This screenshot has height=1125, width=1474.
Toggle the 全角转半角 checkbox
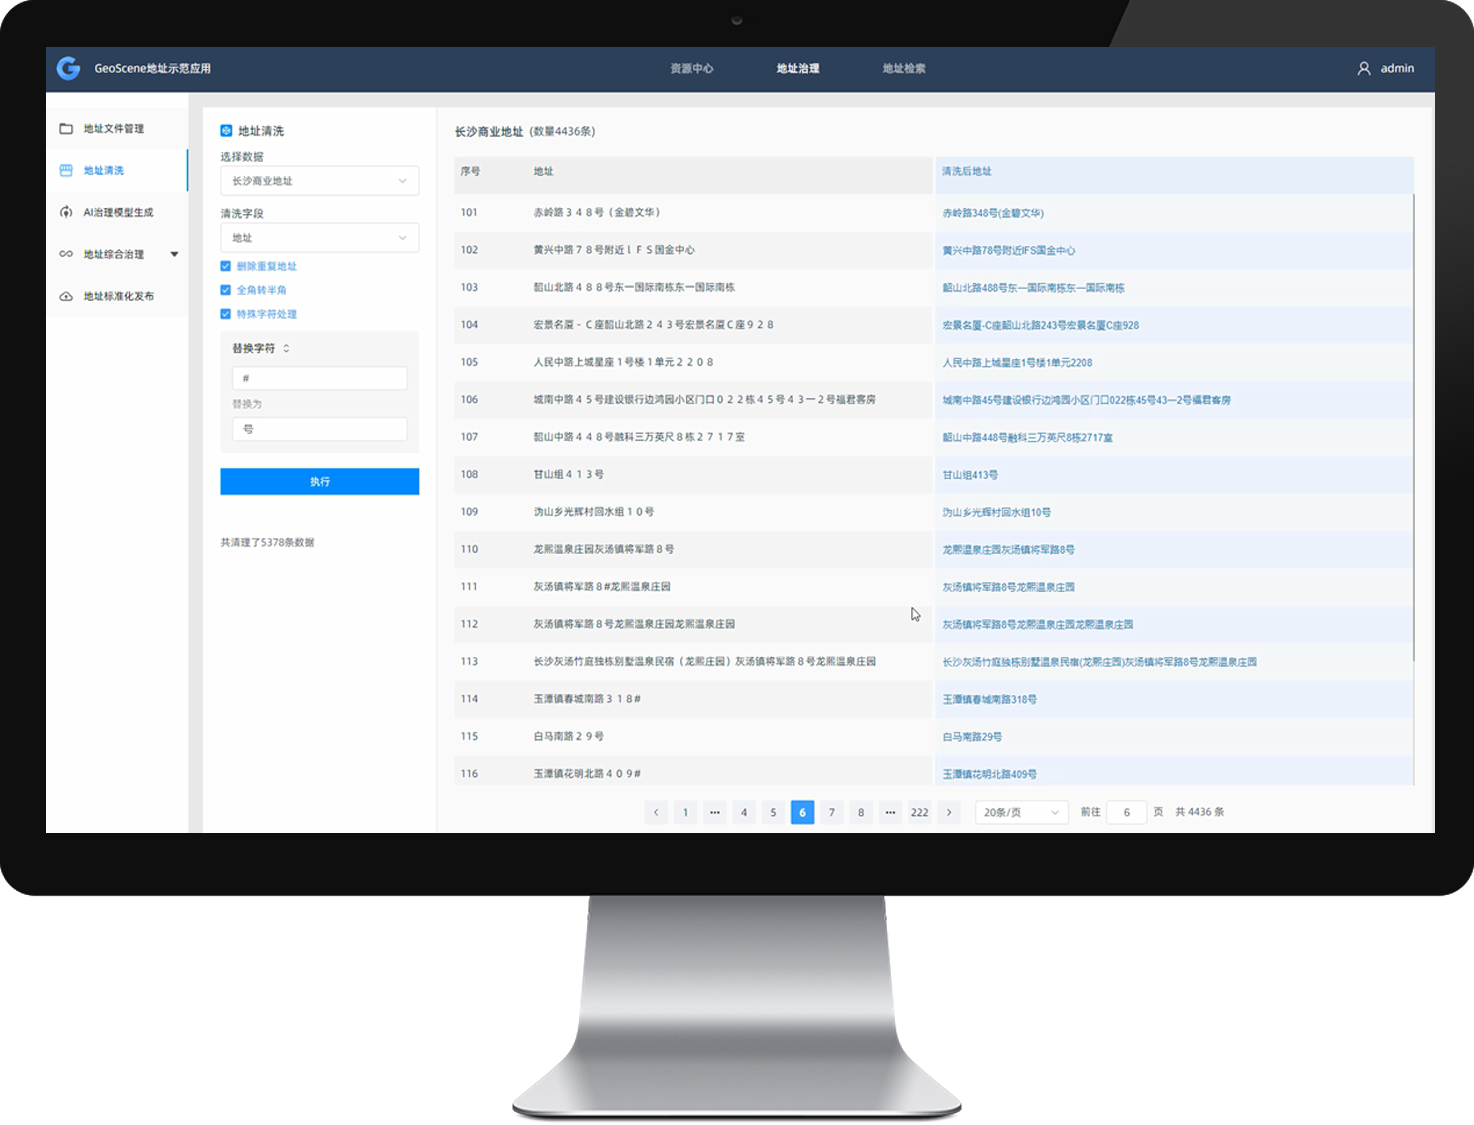click(x=226, y=290)
